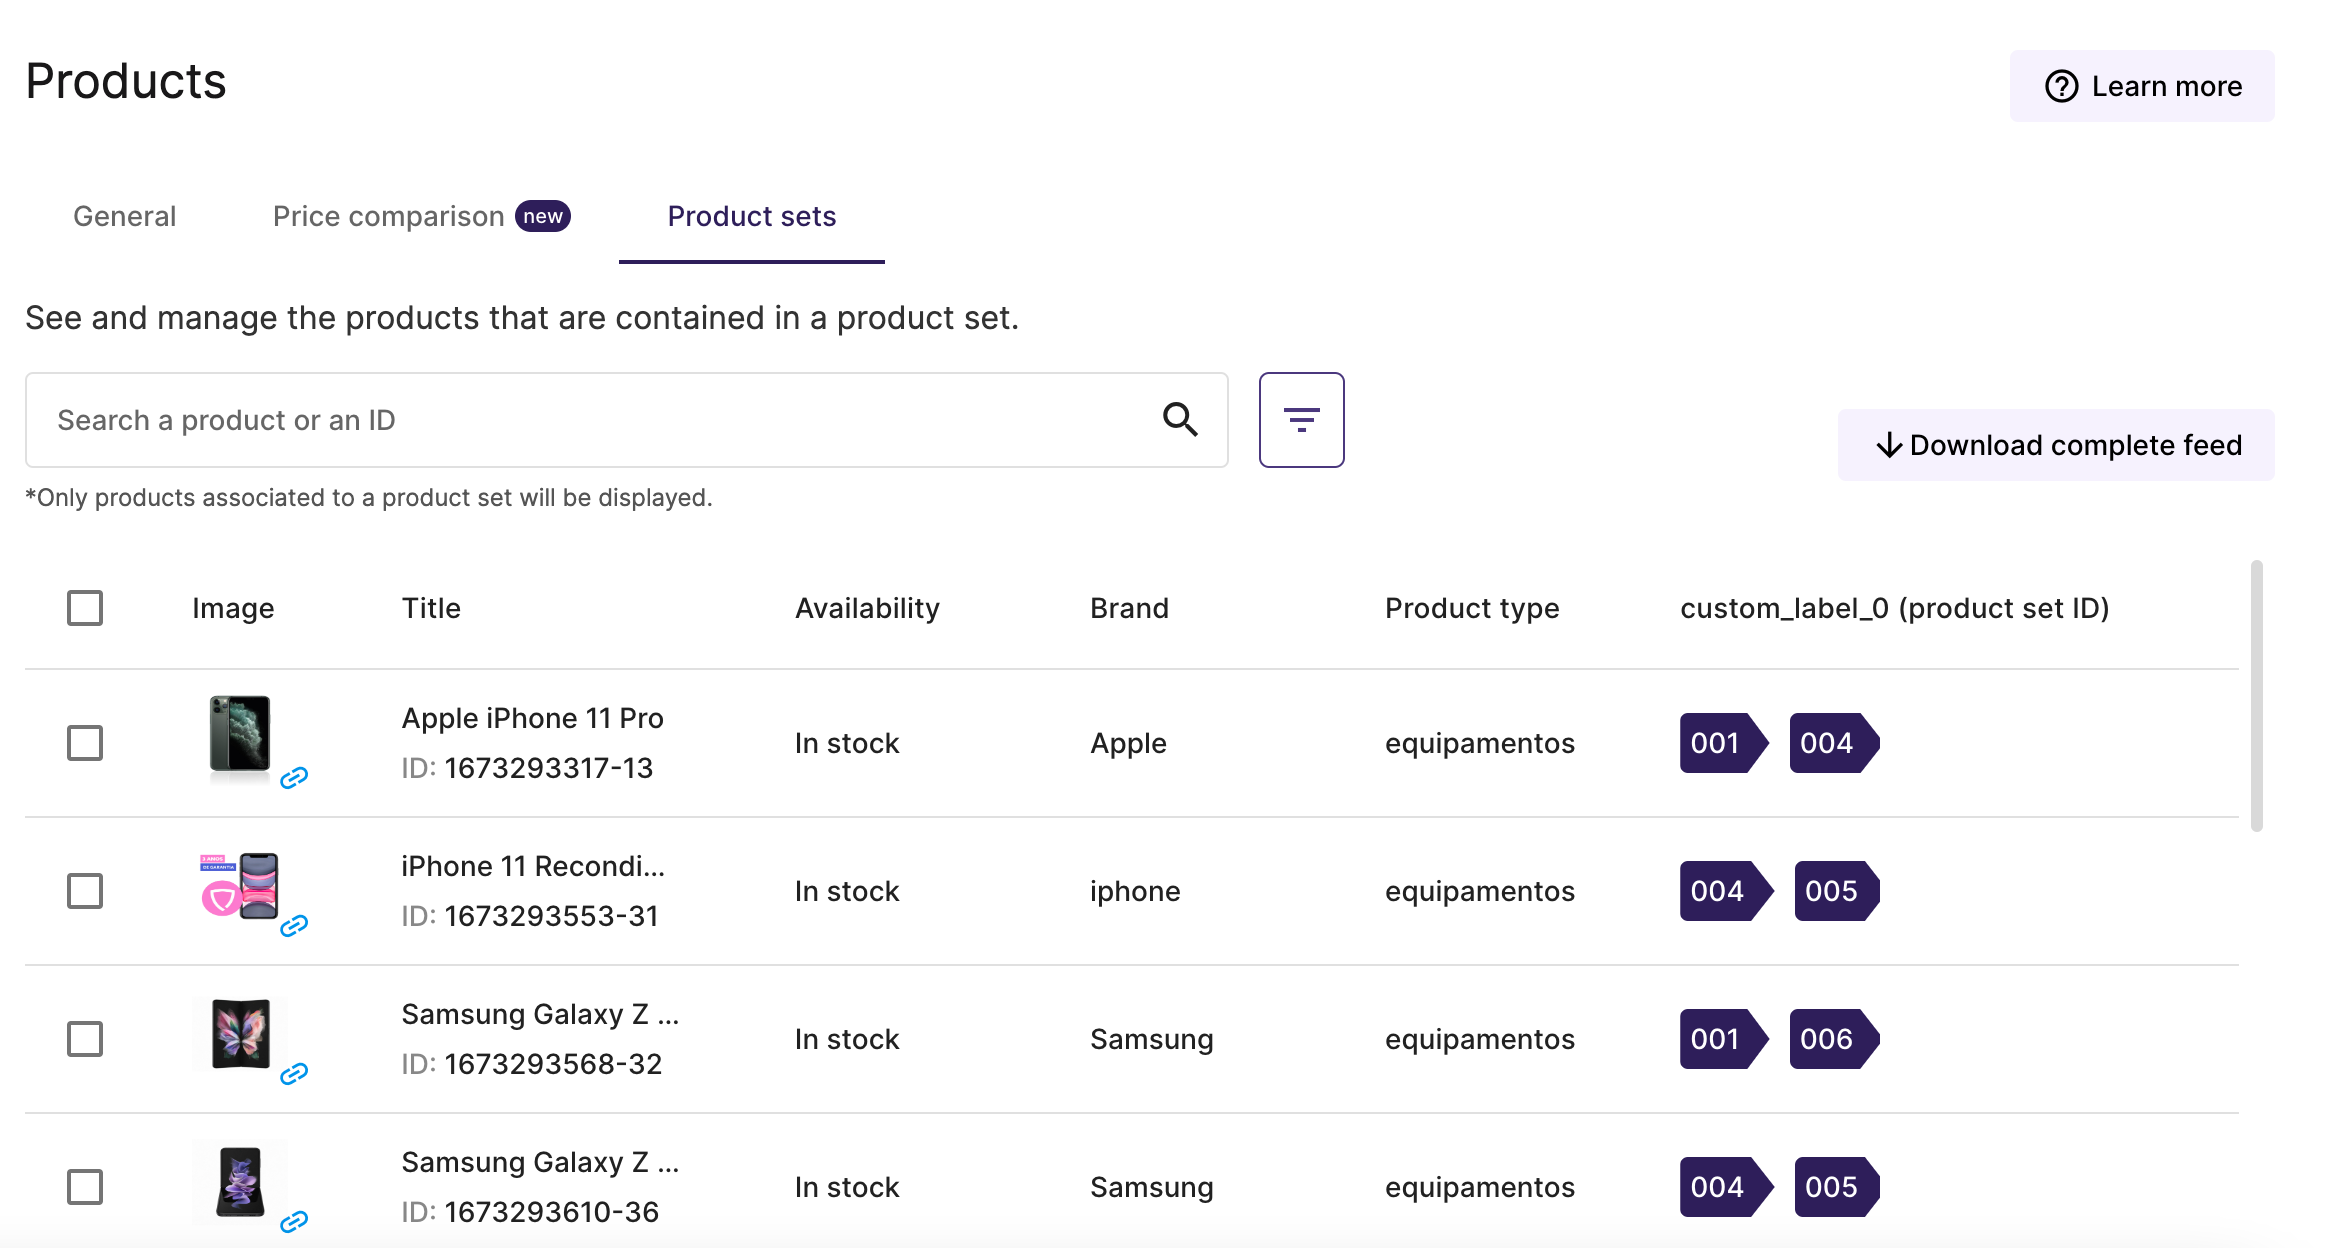Click the Title column header
This screenshot has height=1248, width=2336.
pyautogui.click(x=431, y=608)
